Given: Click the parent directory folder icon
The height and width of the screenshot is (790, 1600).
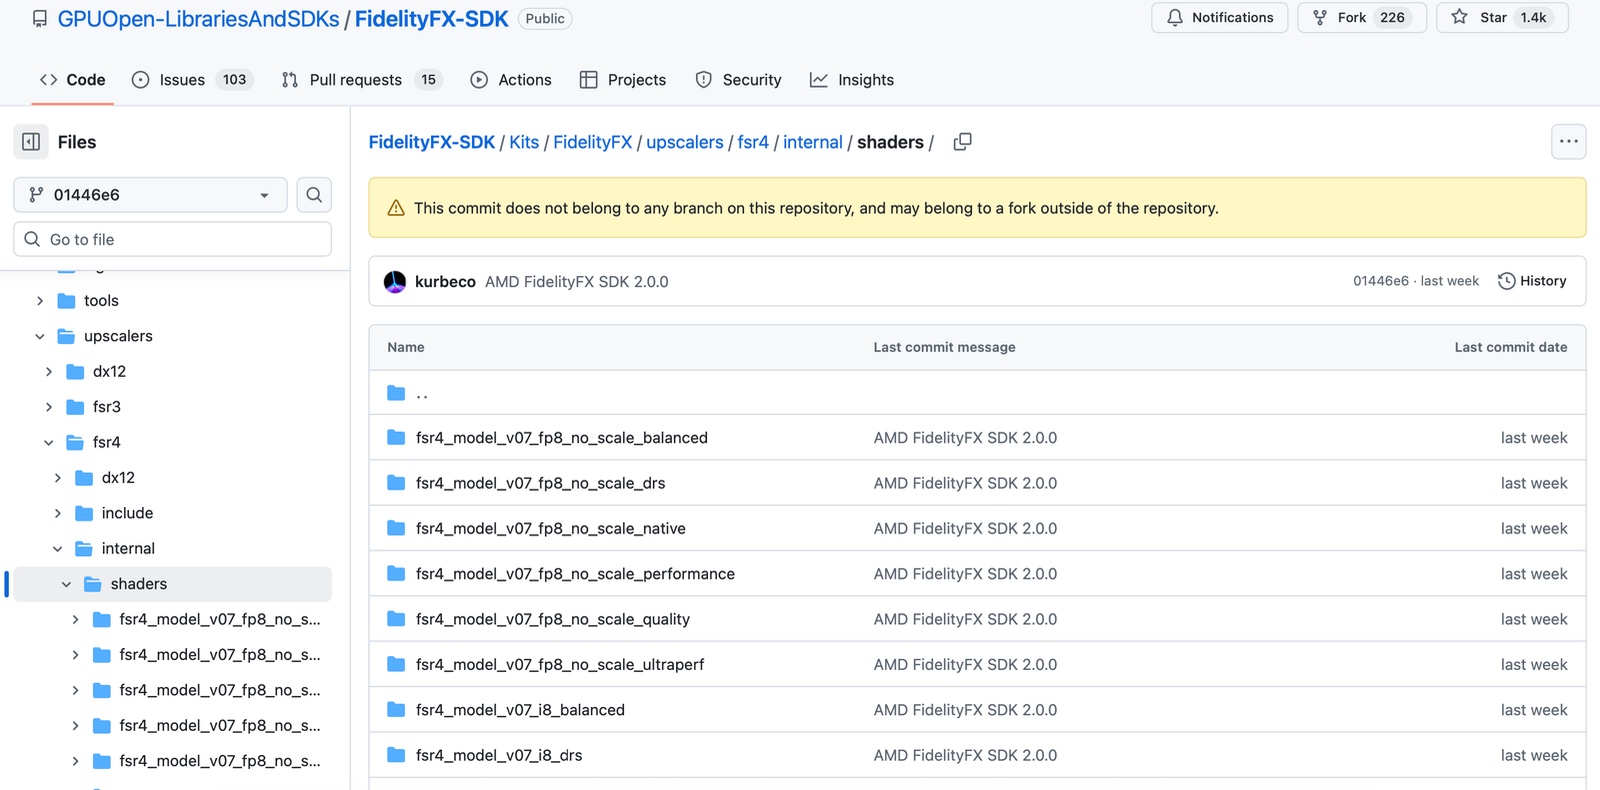Looking at the screenshot, I should click(396, 393).
